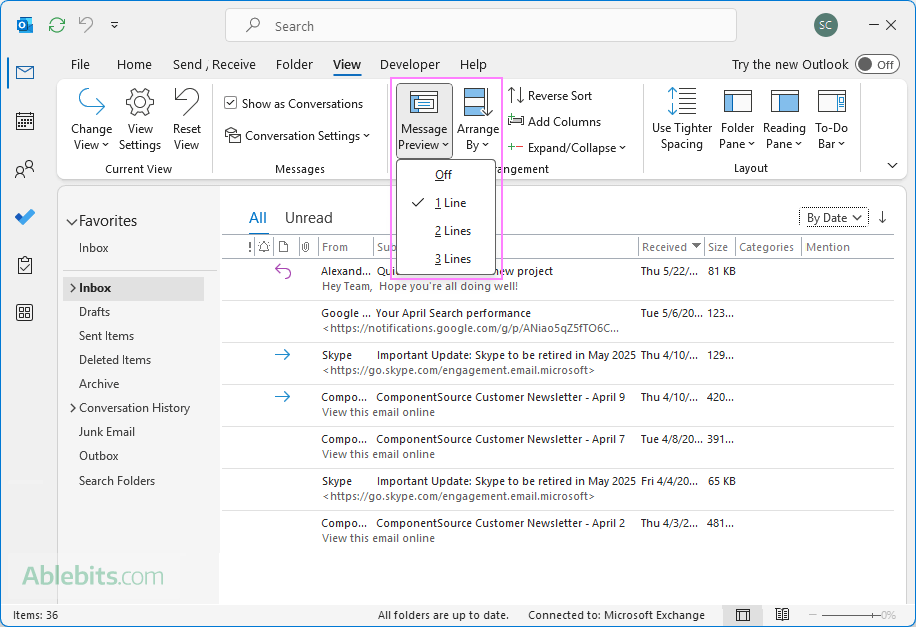Switch to the Home ribbon tab
This screenshot has width=916, height=627.
[134, 64]
